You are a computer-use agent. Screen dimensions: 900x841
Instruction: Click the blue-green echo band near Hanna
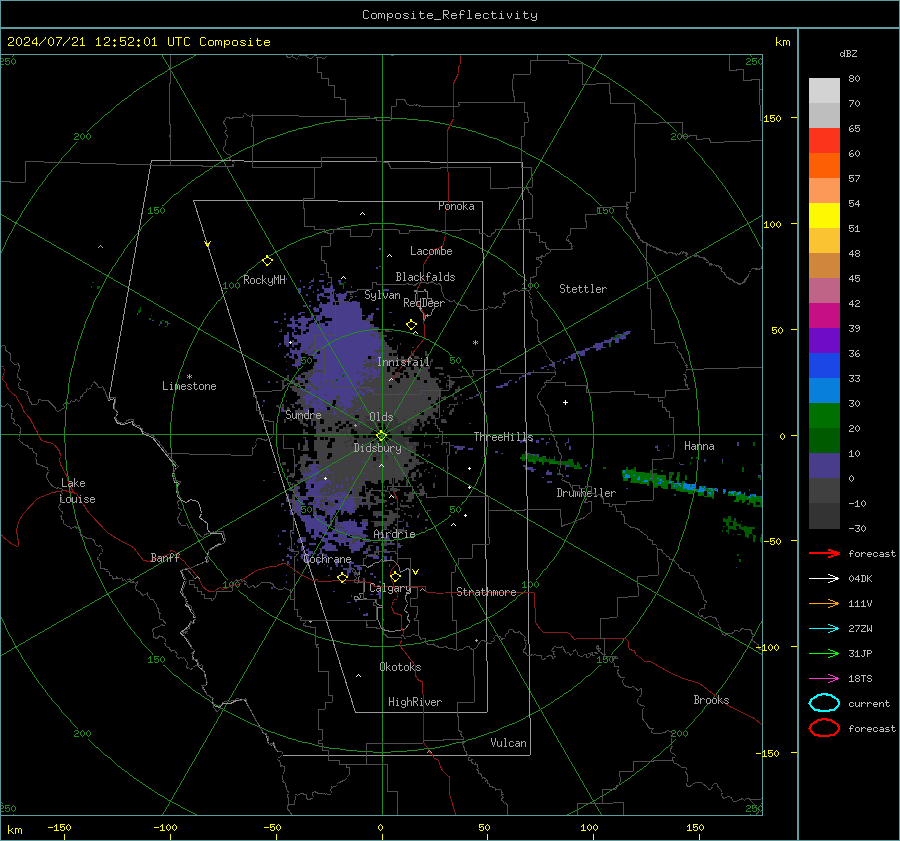(692, 486)
